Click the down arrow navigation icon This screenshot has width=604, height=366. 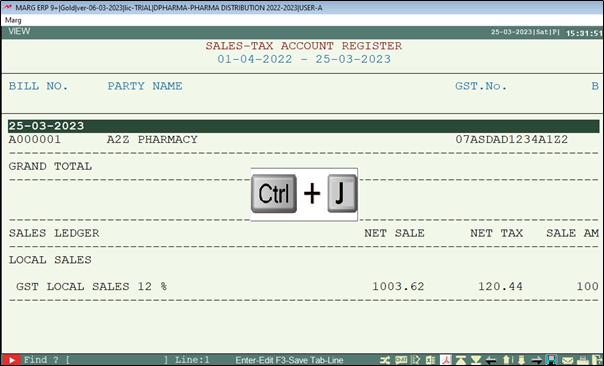click(x=521, y=360)
